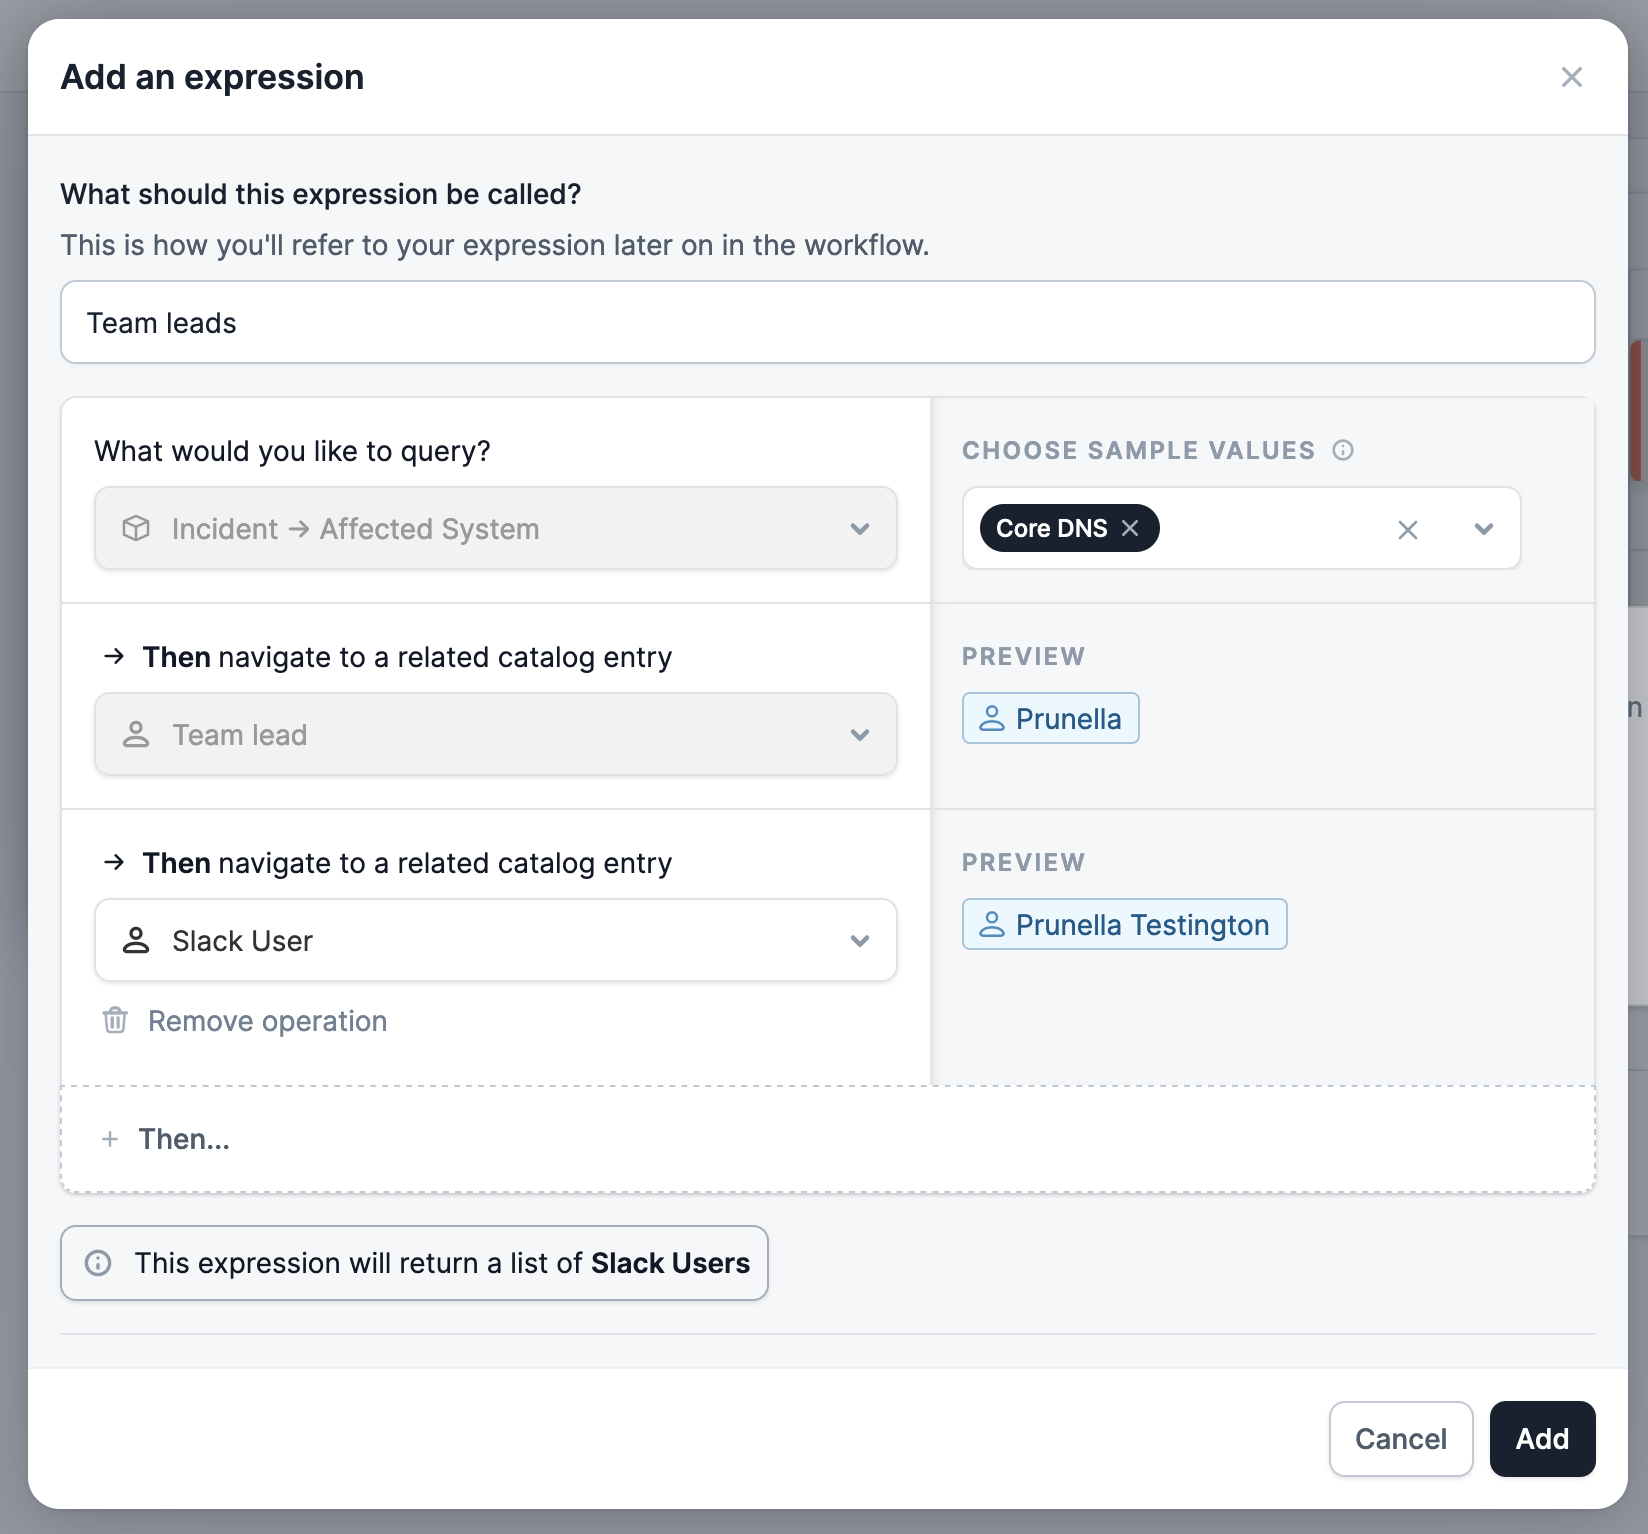Clear all sample values with the X
Viewport: 1648px width, 1534px height.
1407,530
